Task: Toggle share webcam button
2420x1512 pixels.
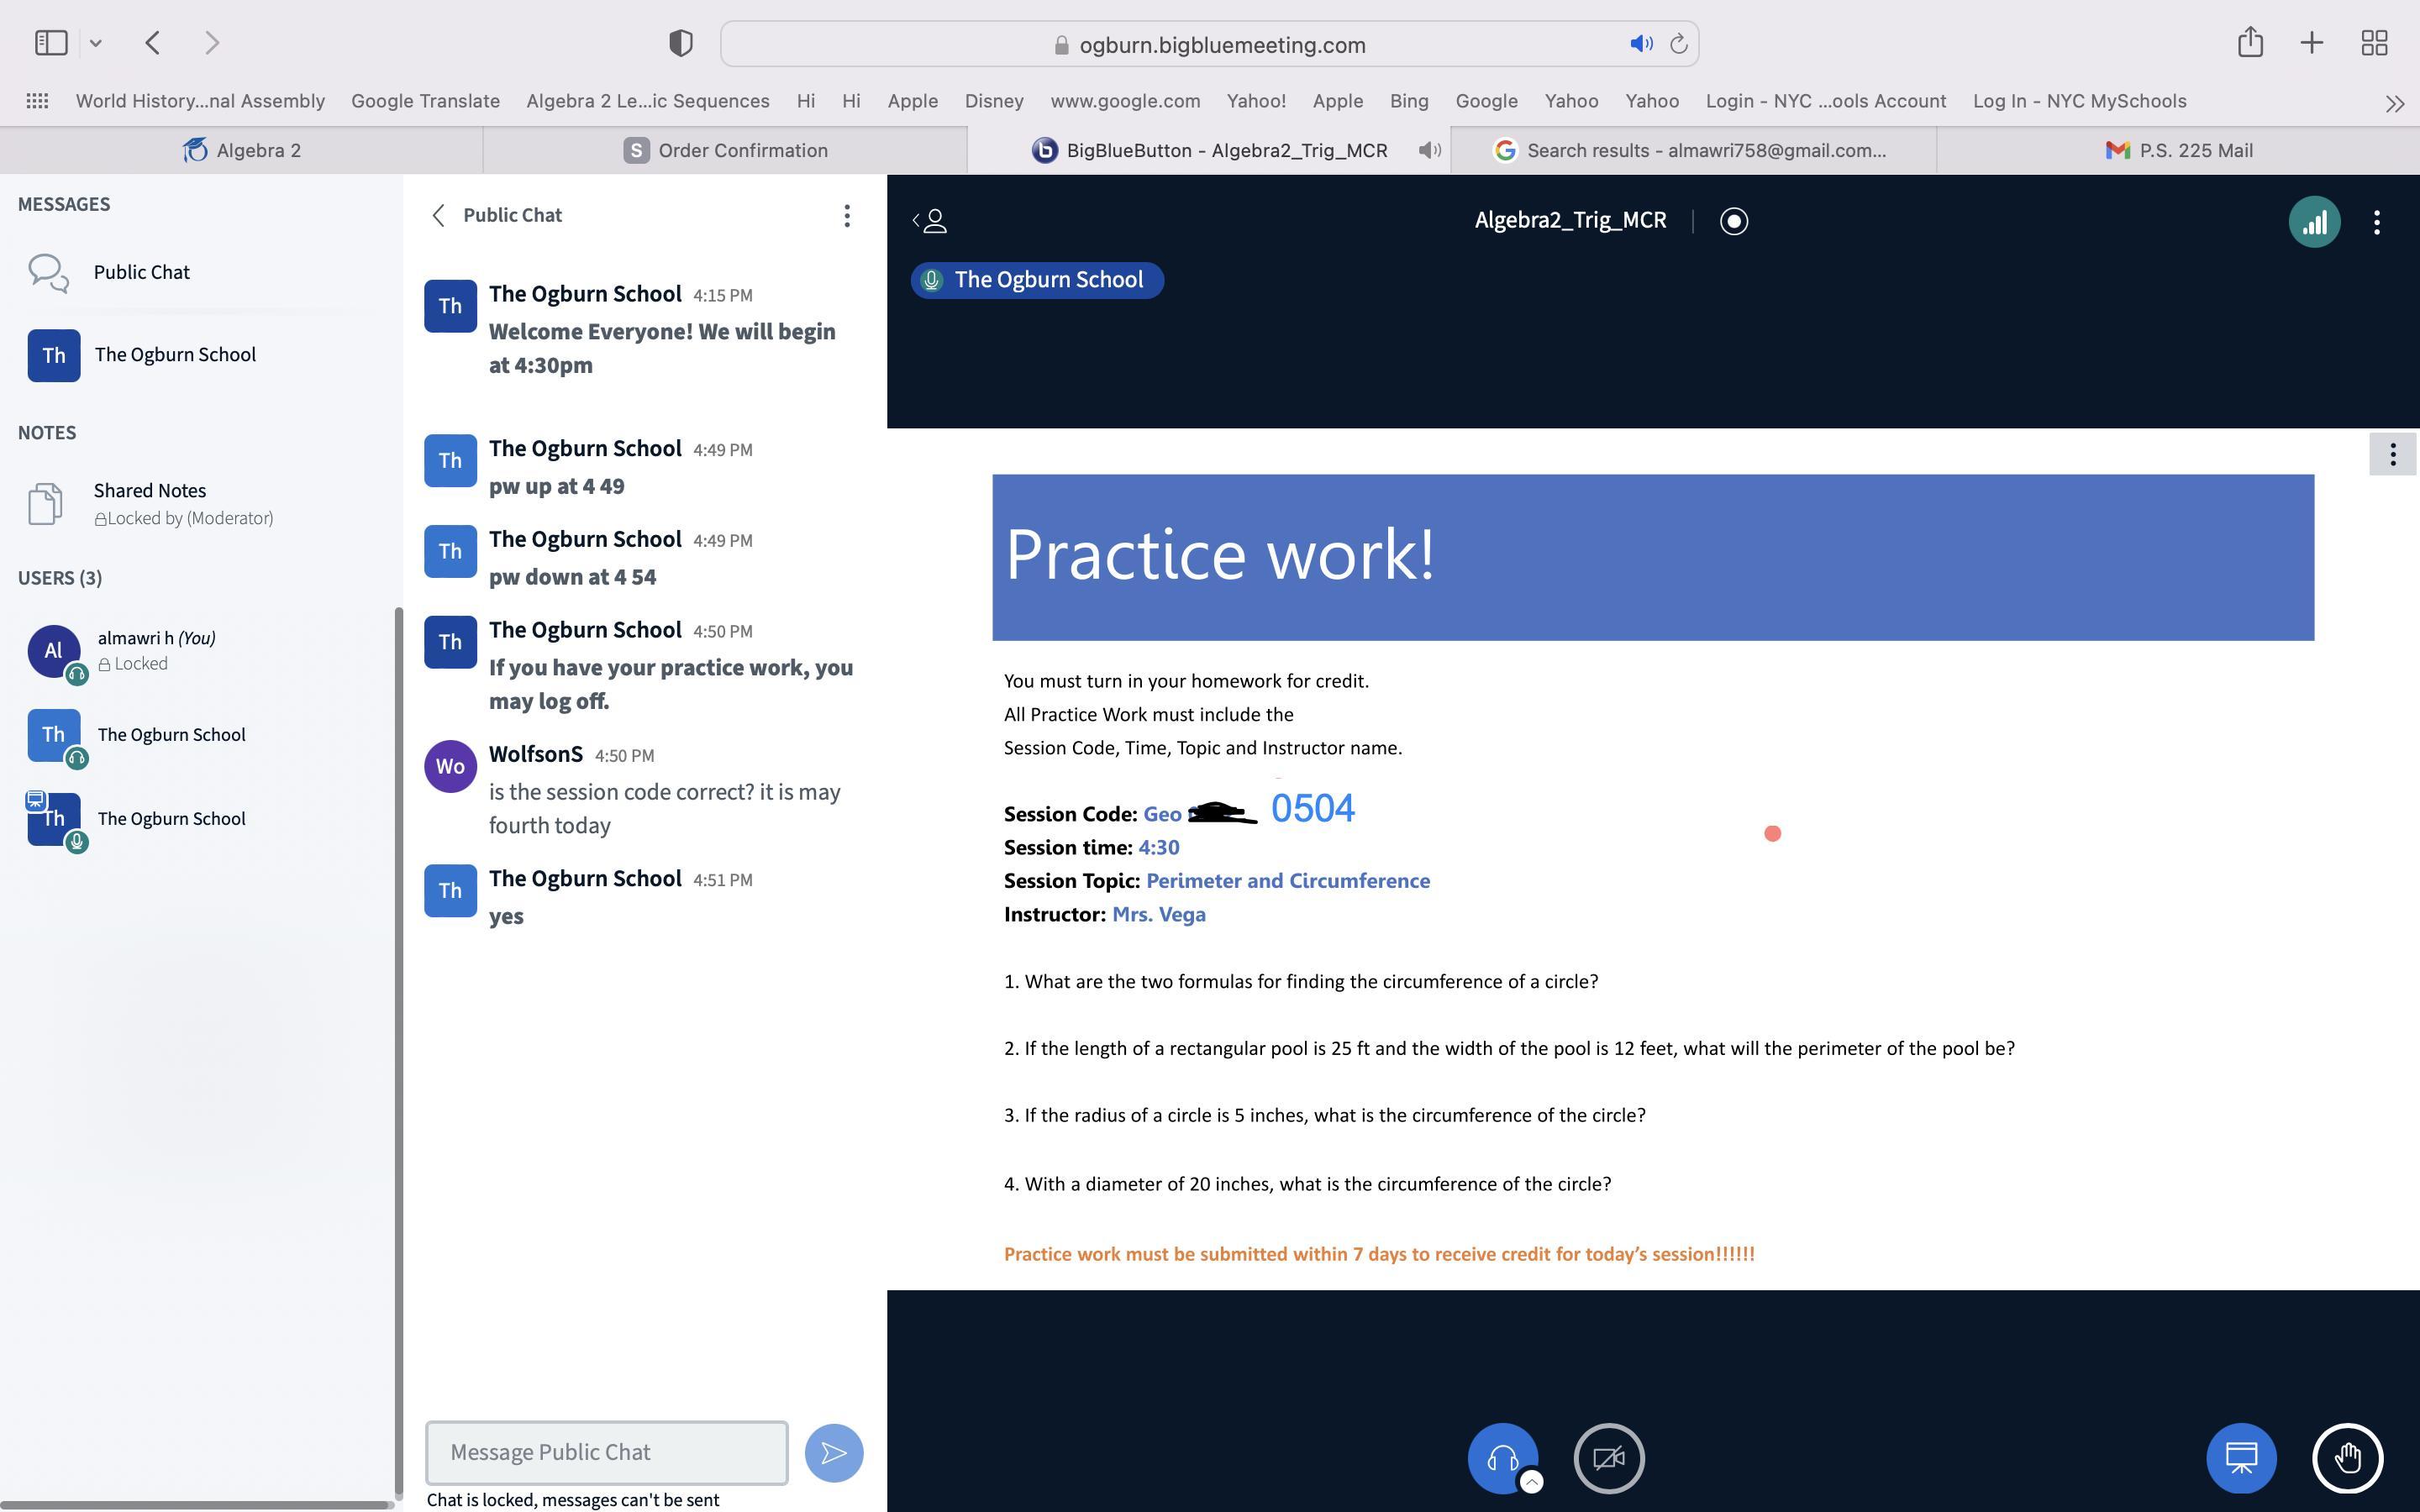Action: [x=1608, y=1457]
